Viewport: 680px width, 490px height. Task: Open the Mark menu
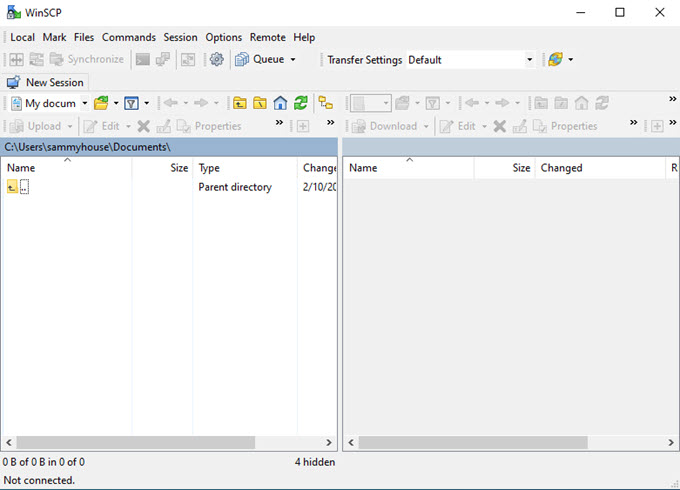pos(54,37)
